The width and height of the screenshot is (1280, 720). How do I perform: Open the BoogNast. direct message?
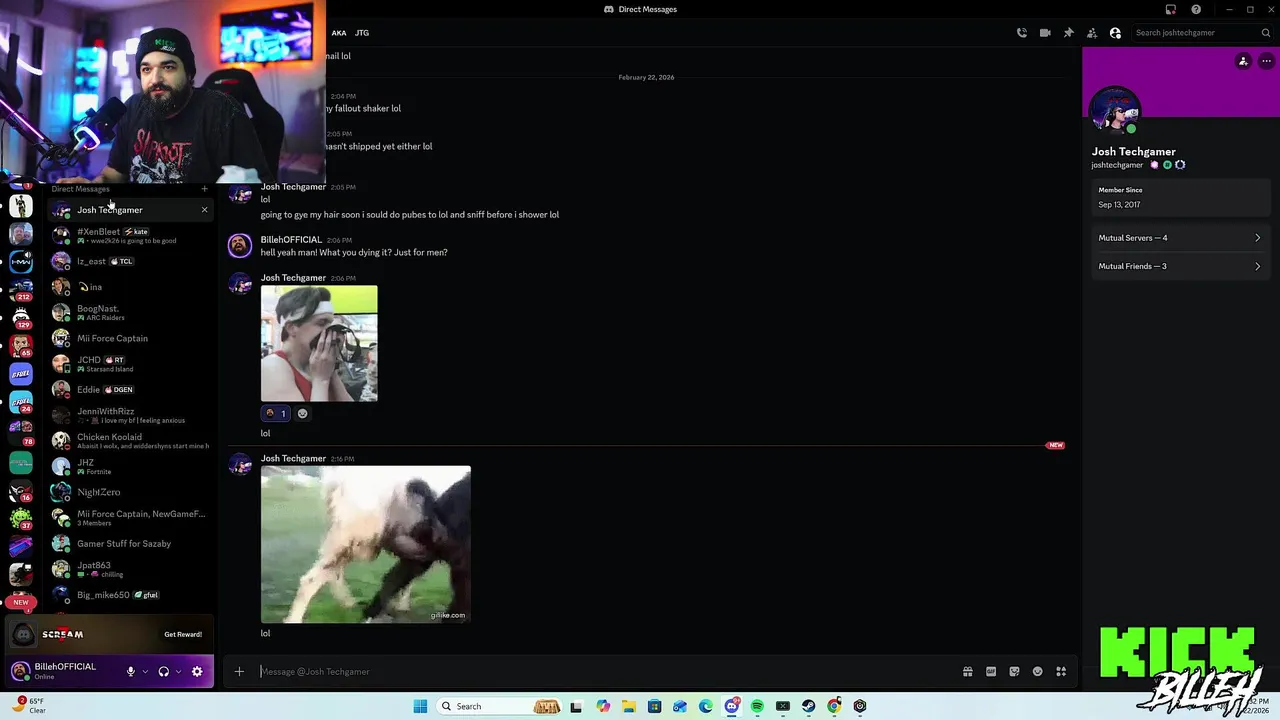(131, 312)
